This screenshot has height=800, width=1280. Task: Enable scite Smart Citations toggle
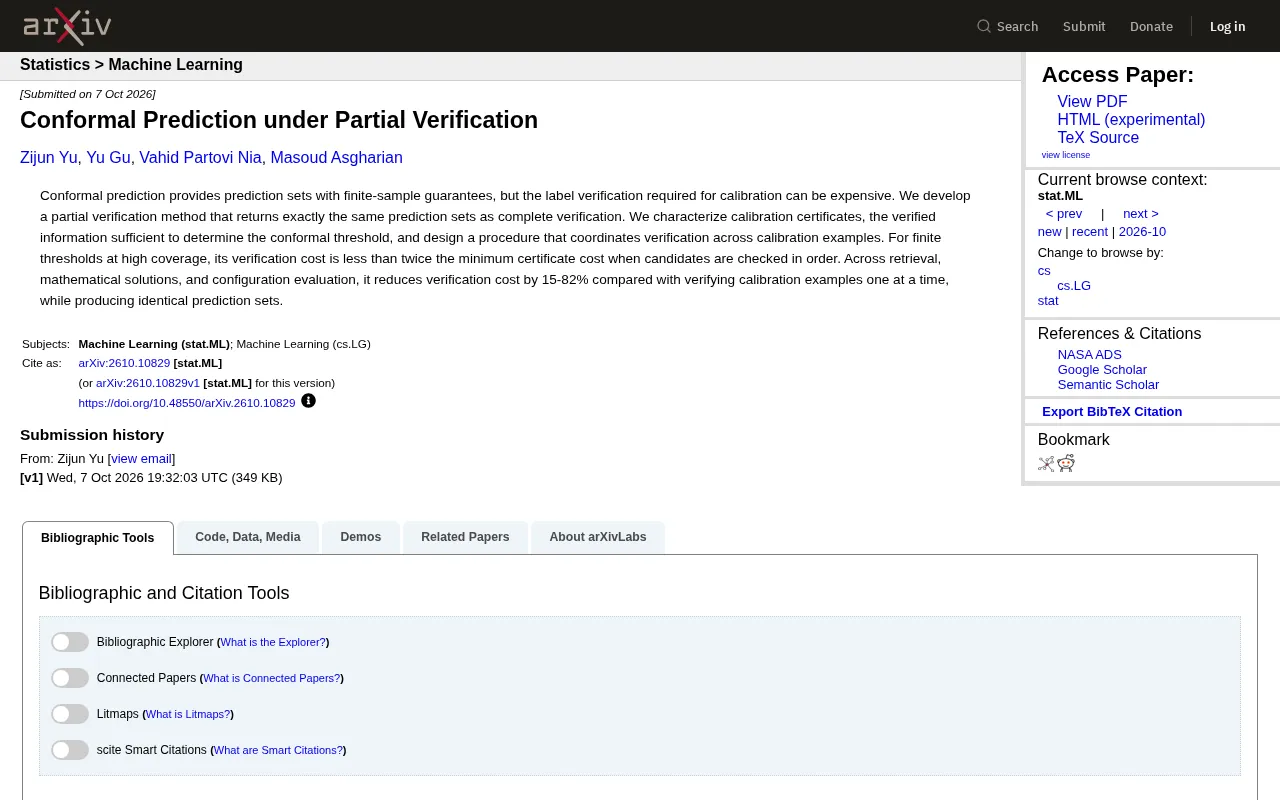coord(70,750)
